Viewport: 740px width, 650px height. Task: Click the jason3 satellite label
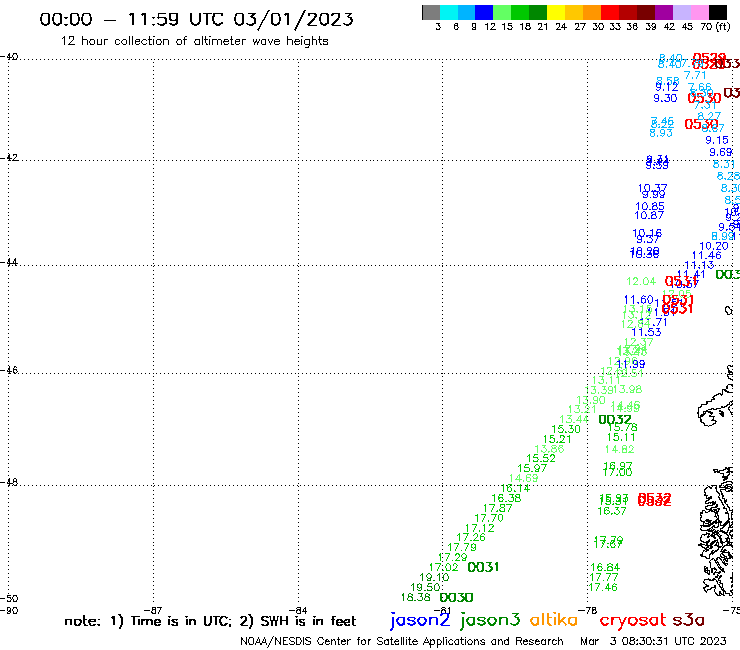[490, 620]
